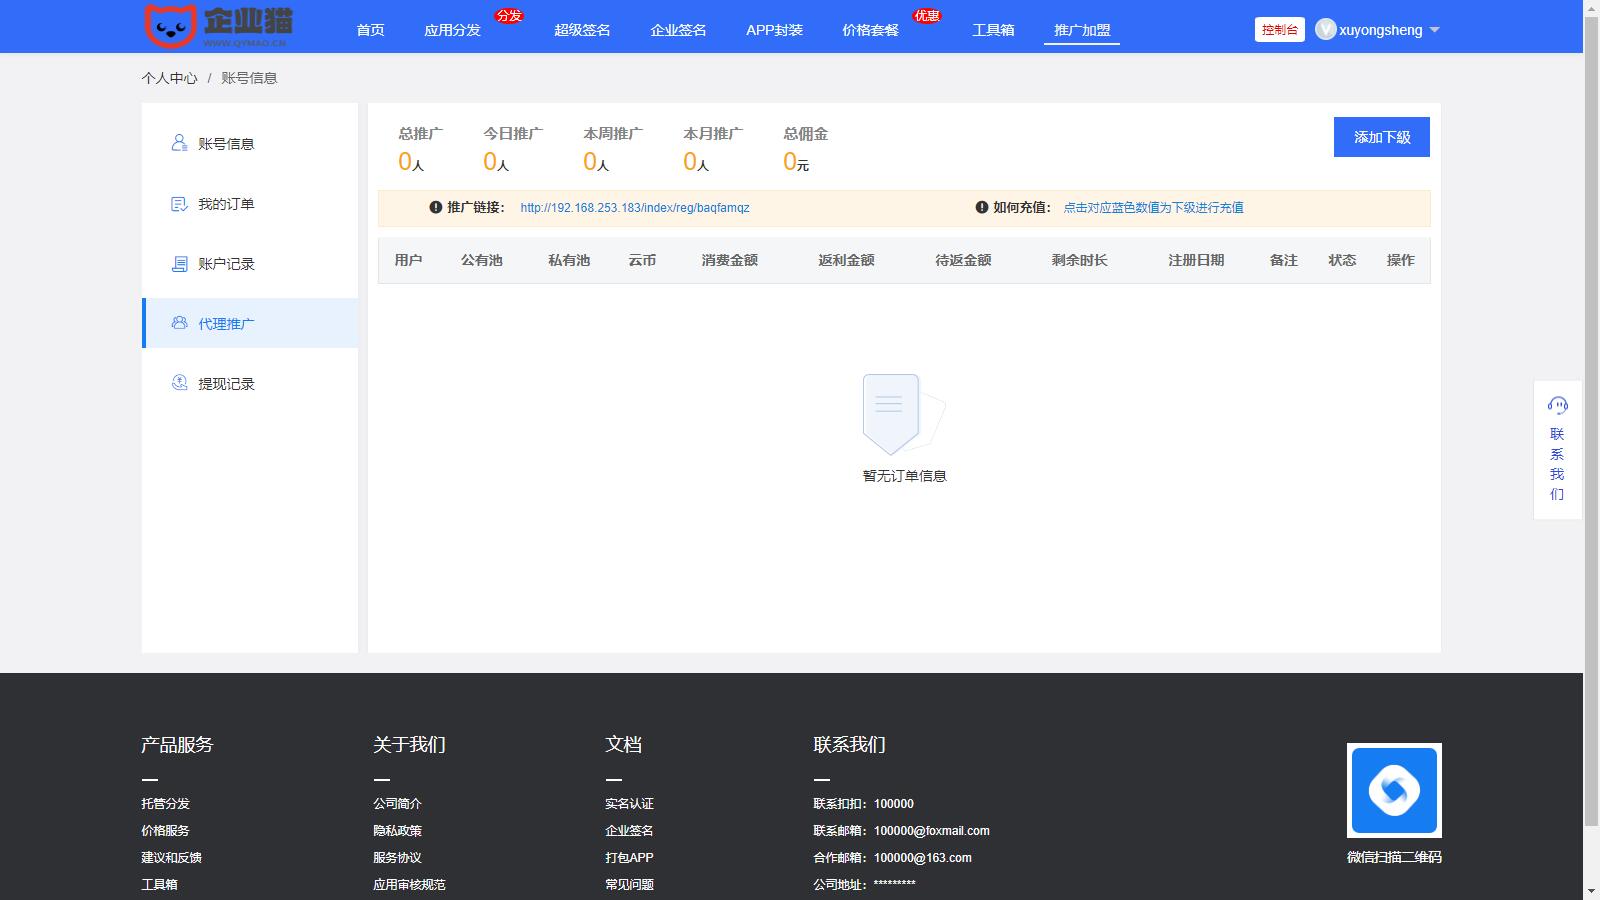This screenshot has width=1600, height=900.
Task: Click the 我的订单 order list icon
Action: [179, 204]
